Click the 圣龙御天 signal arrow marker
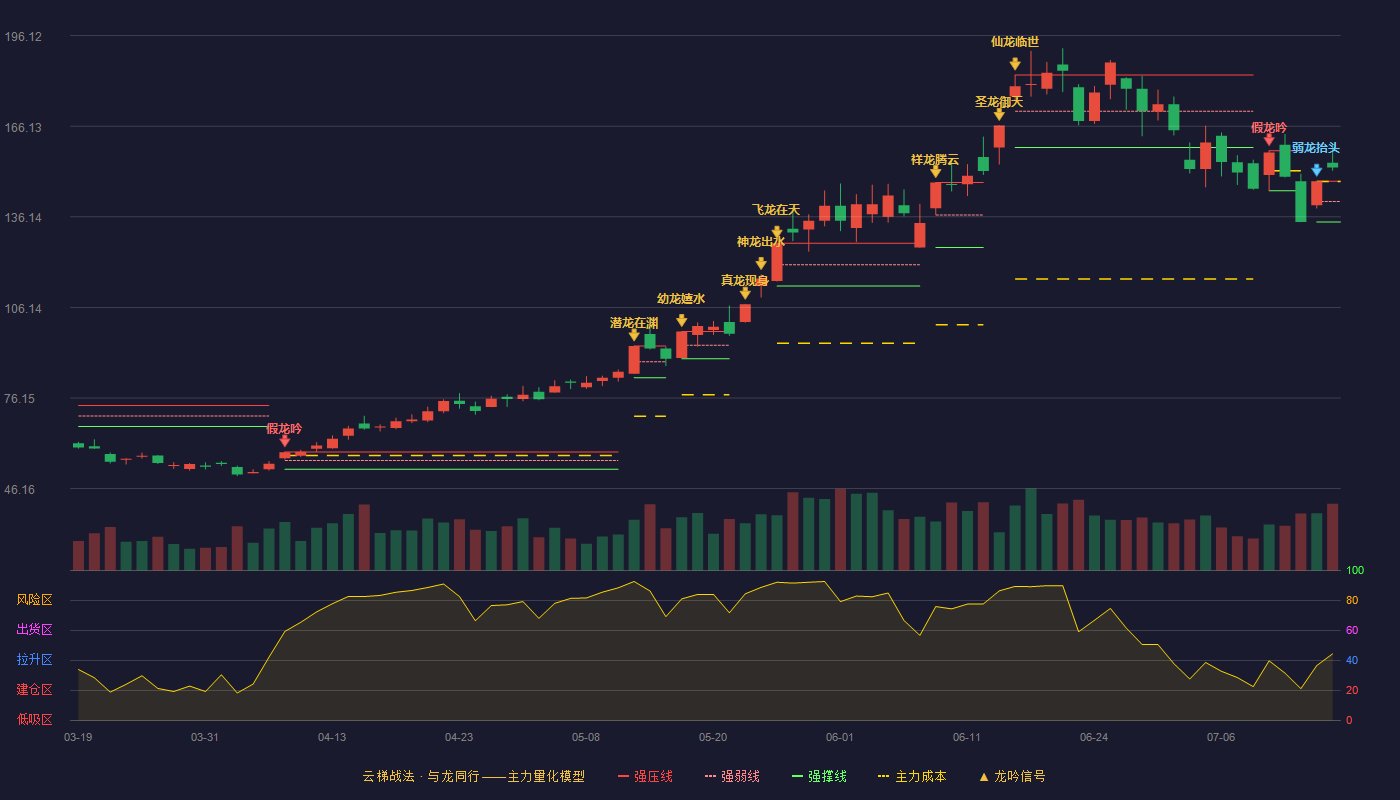 999,115
